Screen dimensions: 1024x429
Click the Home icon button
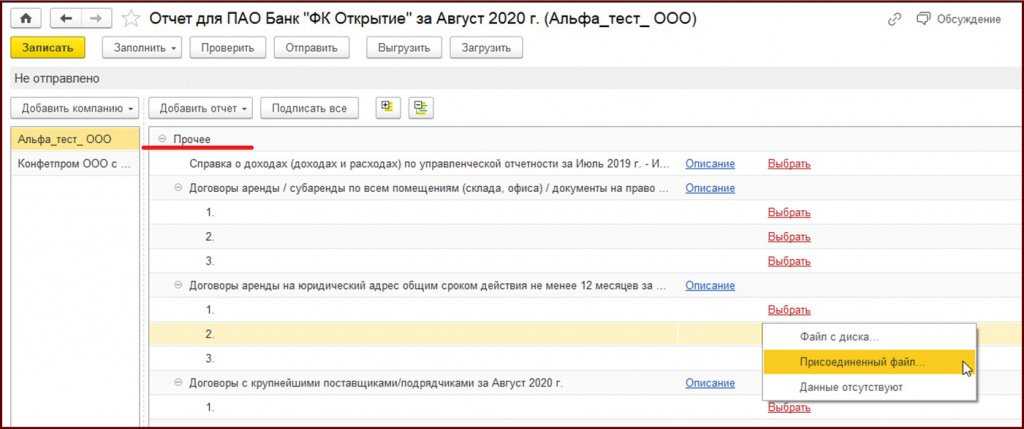[x=25, y=19]
